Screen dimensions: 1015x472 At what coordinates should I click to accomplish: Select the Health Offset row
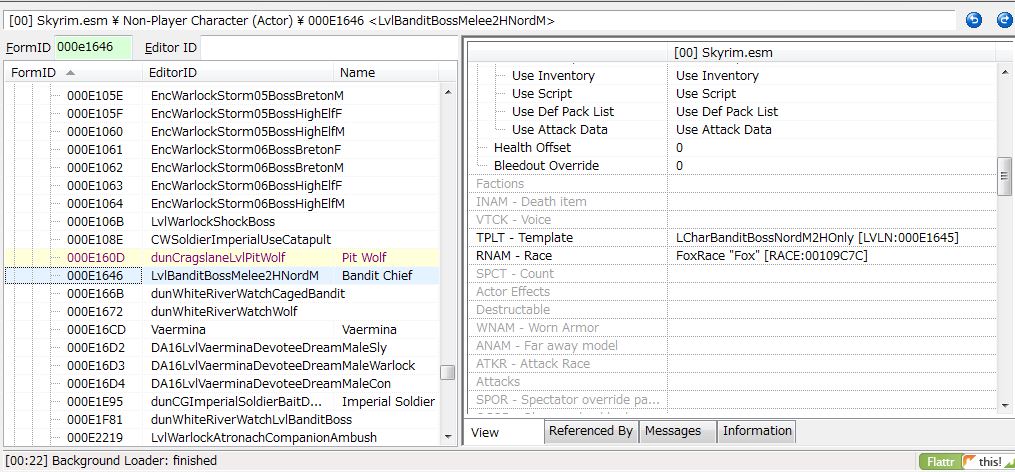tap(731, 148)
